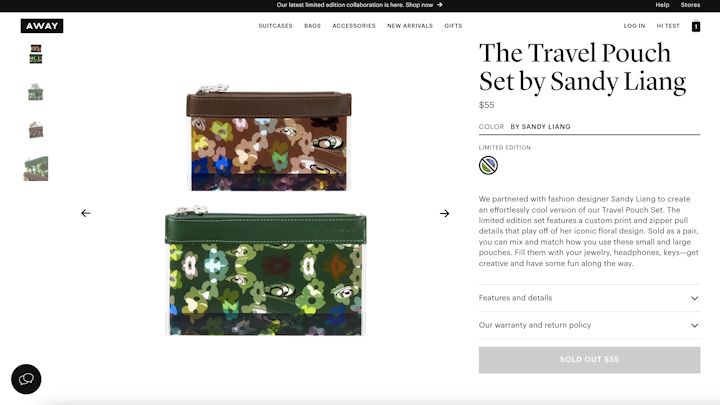Go to the previous product image arrow

click(86, 213)
